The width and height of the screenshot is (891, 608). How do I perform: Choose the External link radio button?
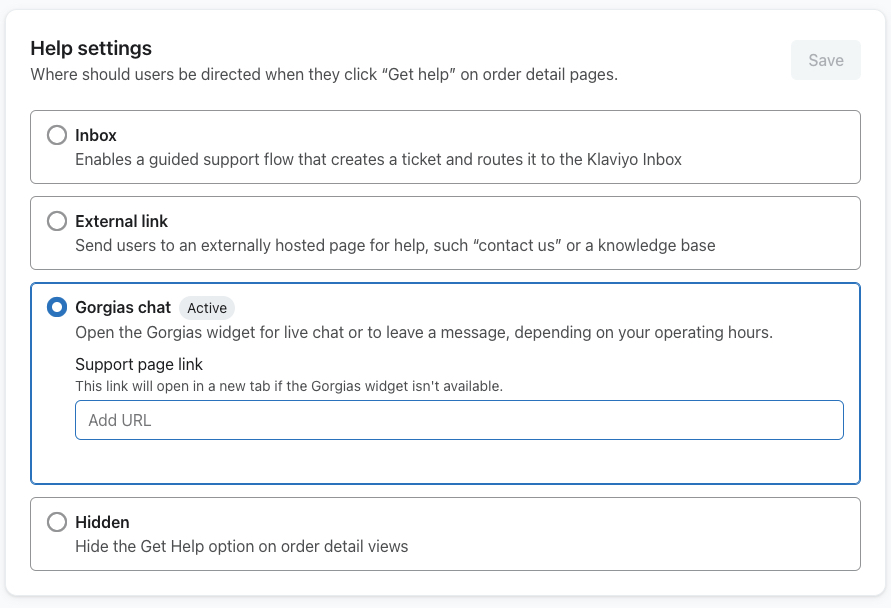click(58, 221)
